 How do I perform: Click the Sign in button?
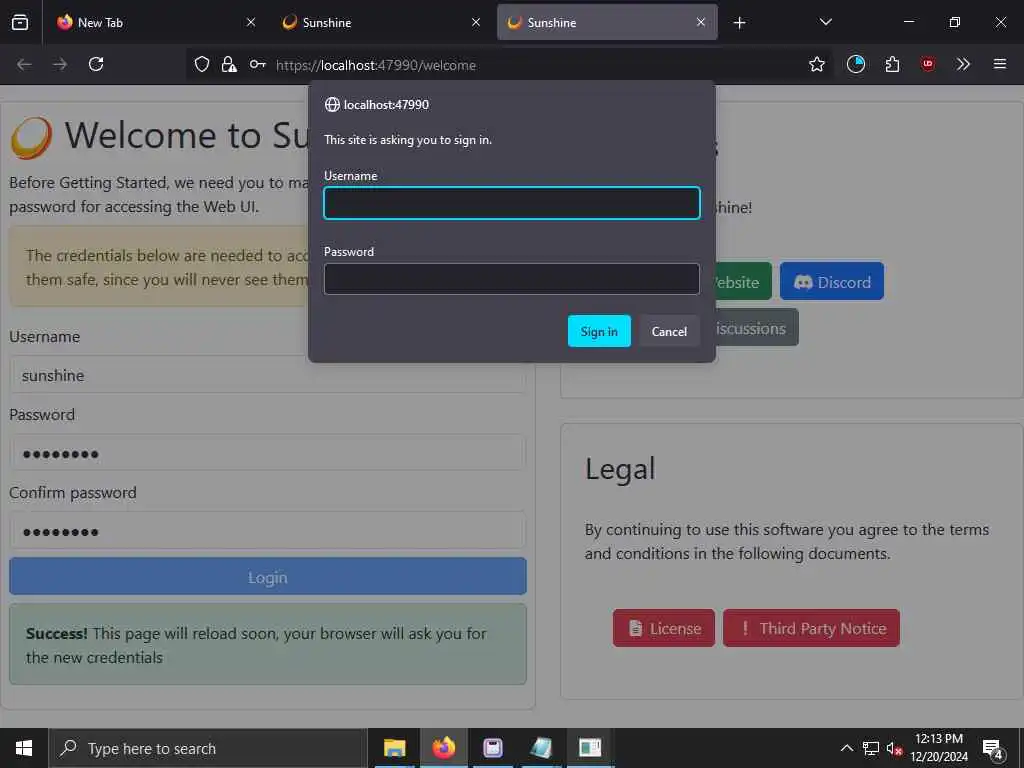pos(599,331)
